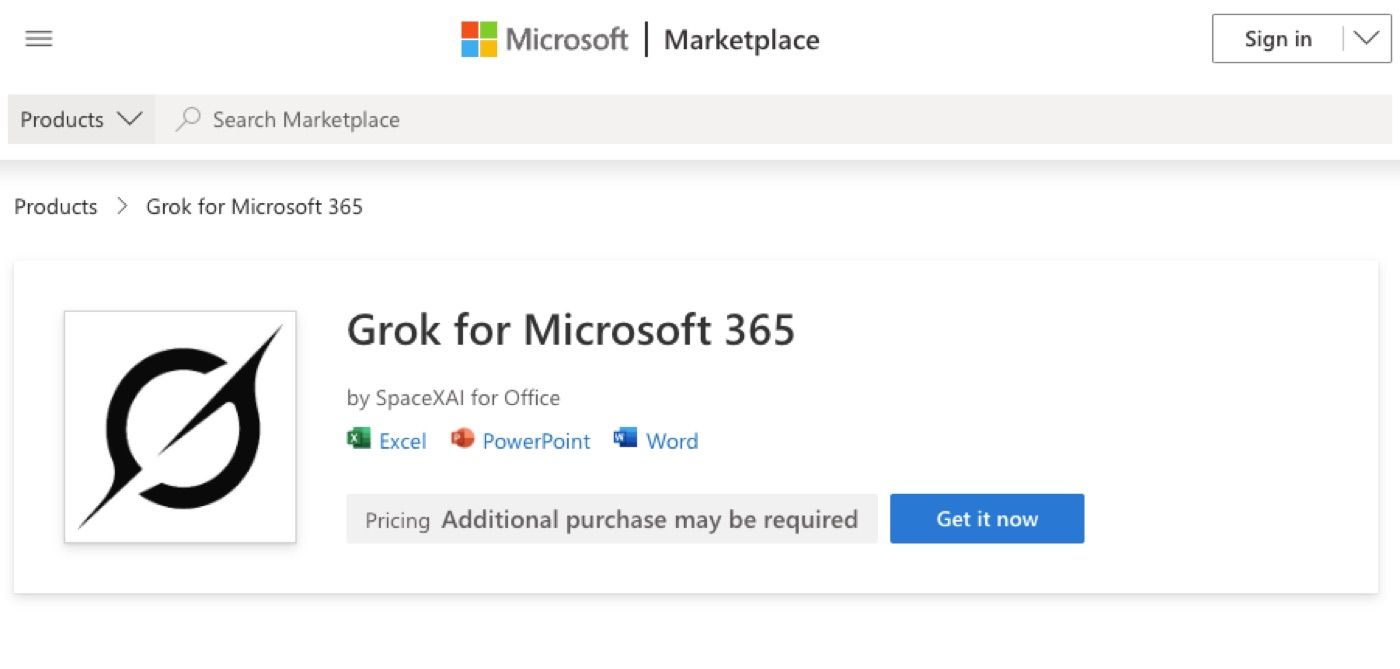This screenshot has height=669, width=1400.
Task: Open the PowerPoint link
Action: click(x=536, y=441)
